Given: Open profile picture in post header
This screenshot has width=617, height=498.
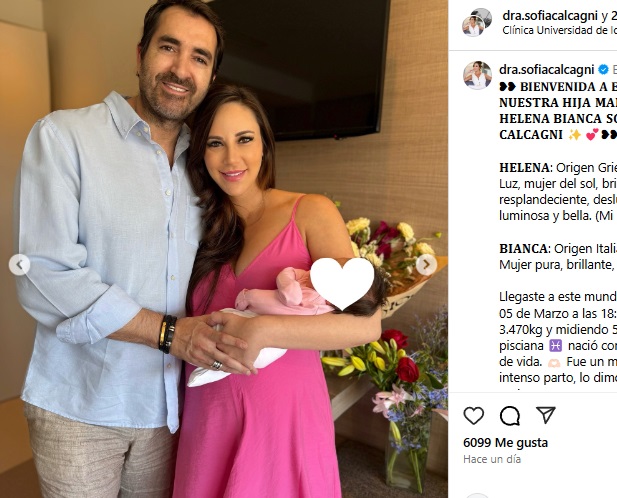Looking at the screenshot, I should click(477, 22).
